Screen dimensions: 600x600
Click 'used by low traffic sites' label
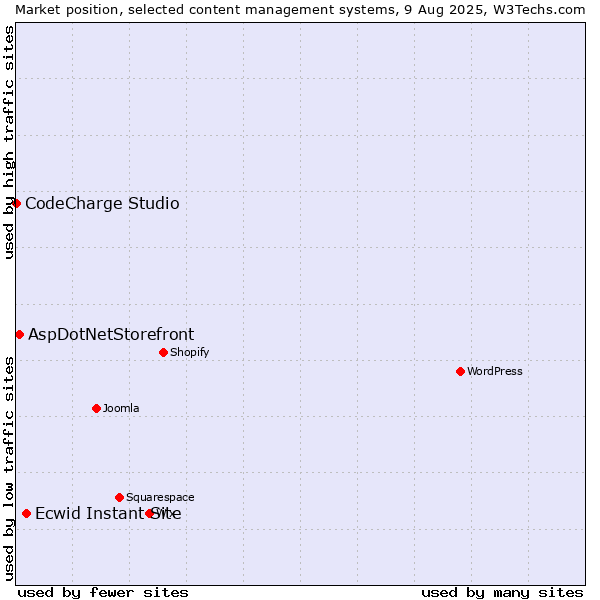pyautogui.click(x=8, y=469)
